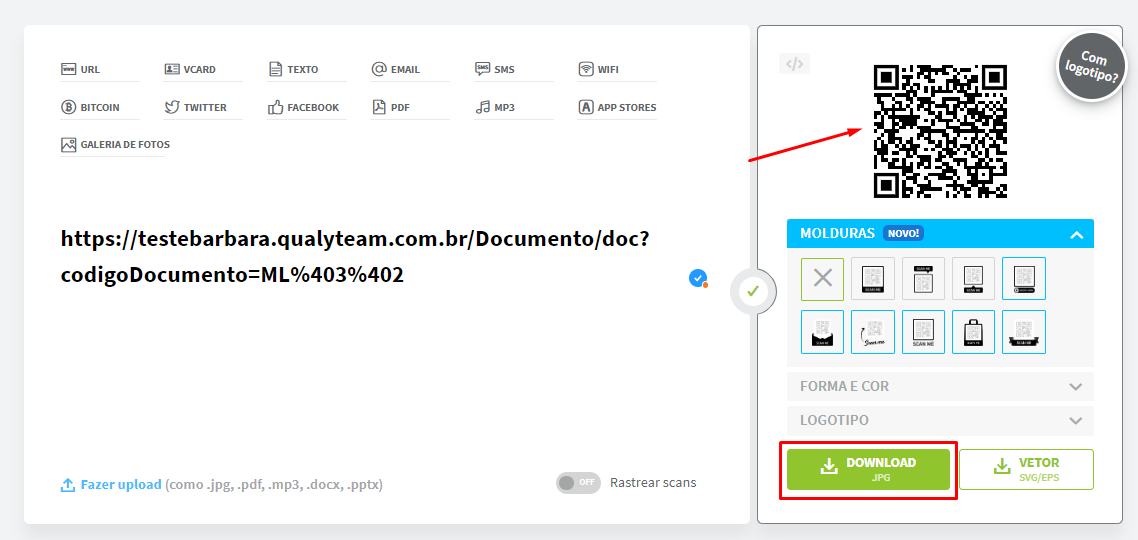Image resolution: width=1138 pixels, height=540 pixels.
Task: Select the handwritten arrow 'Scan me' frame
Action: [x=872, y=332]
